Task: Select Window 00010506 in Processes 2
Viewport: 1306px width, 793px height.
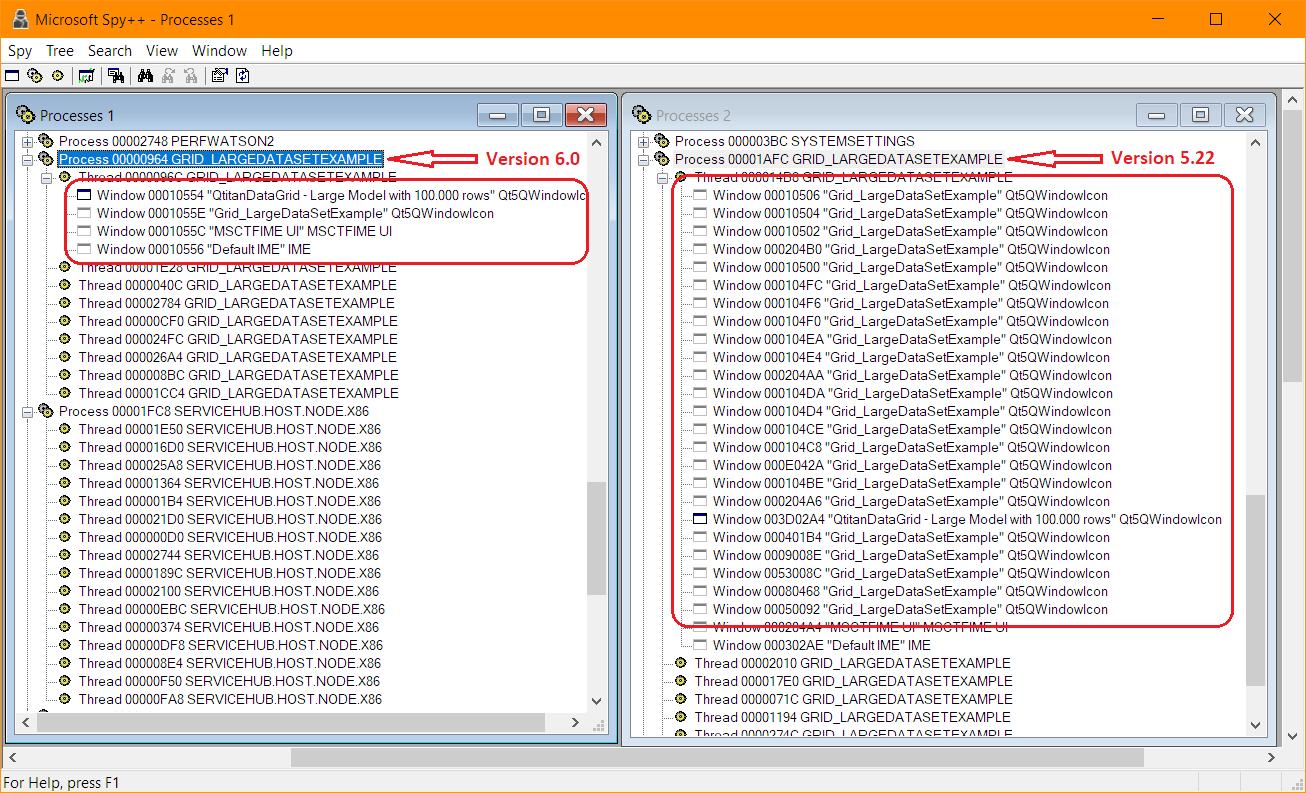Action: (910, 195)
